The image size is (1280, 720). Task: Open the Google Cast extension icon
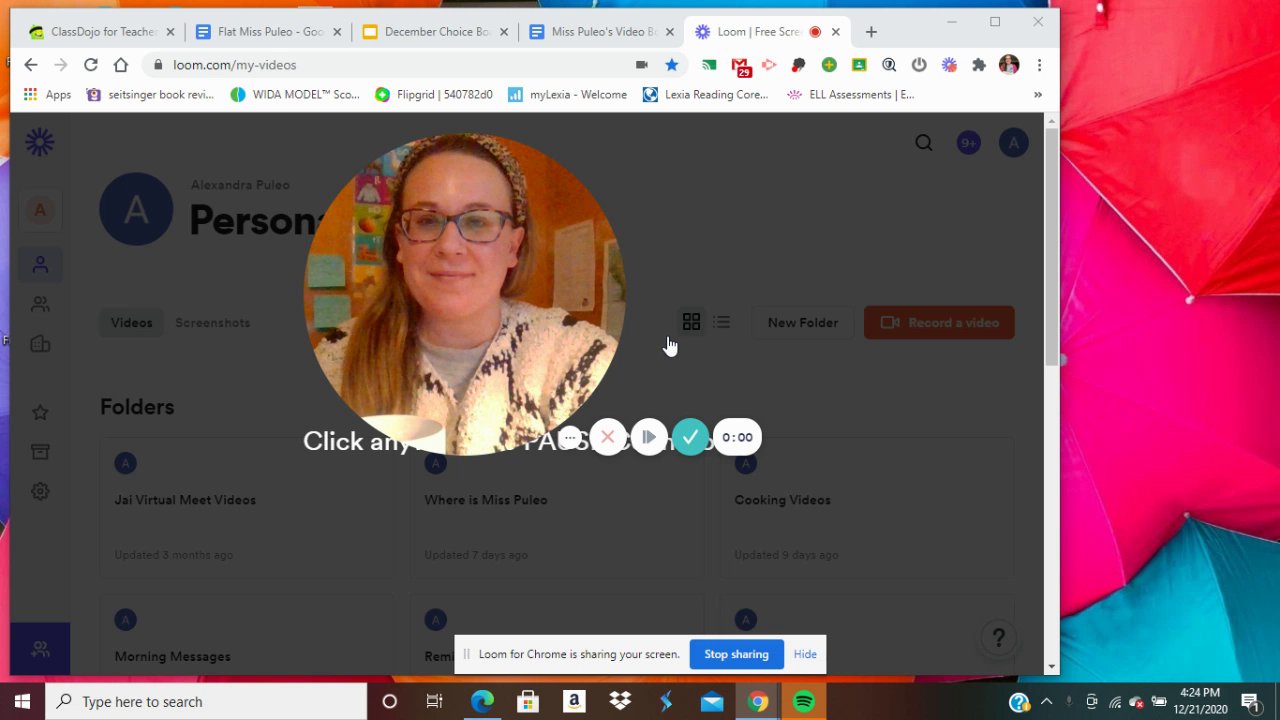[709, 65]
